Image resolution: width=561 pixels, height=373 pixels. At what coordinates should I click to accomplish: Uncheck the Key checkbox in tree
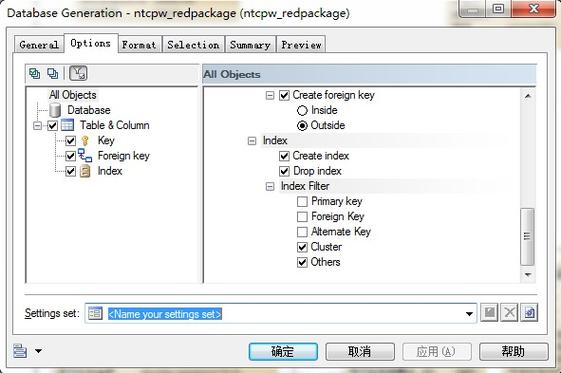pos(70,141)
